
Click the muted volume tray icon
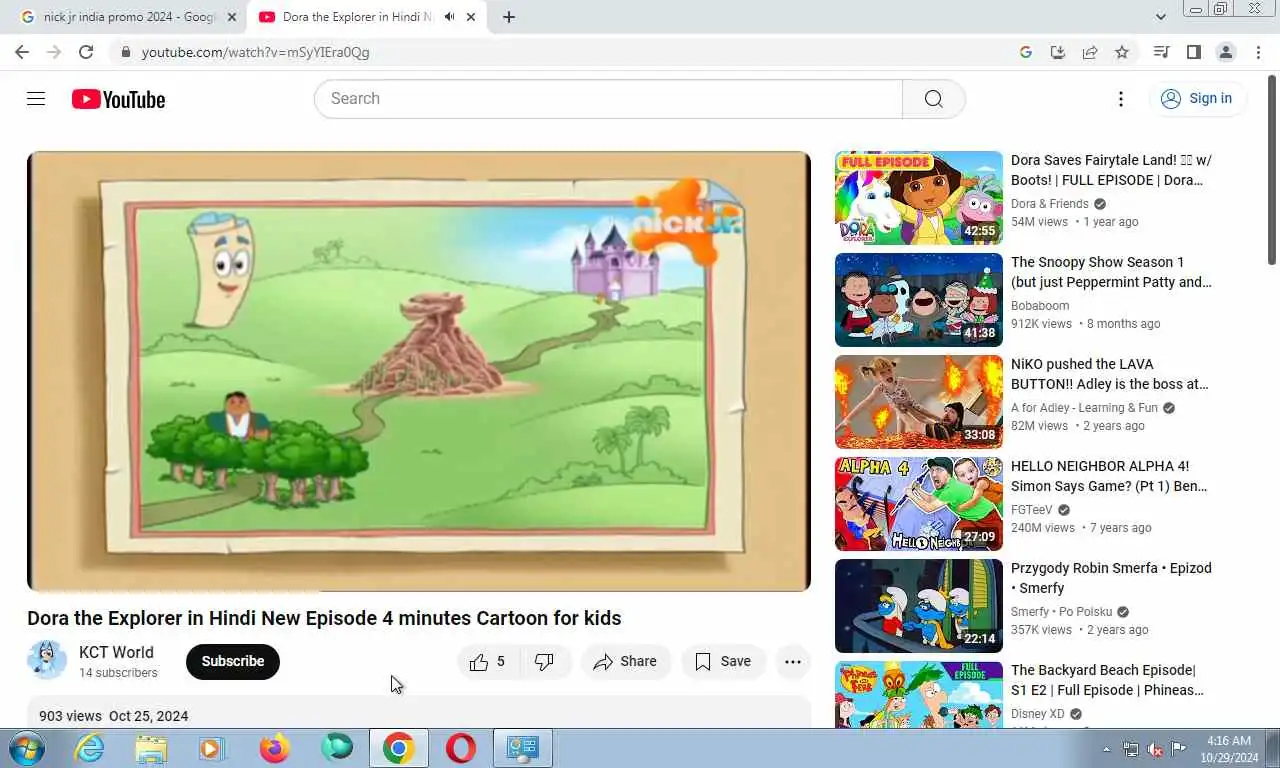[x=1155, y=749]
